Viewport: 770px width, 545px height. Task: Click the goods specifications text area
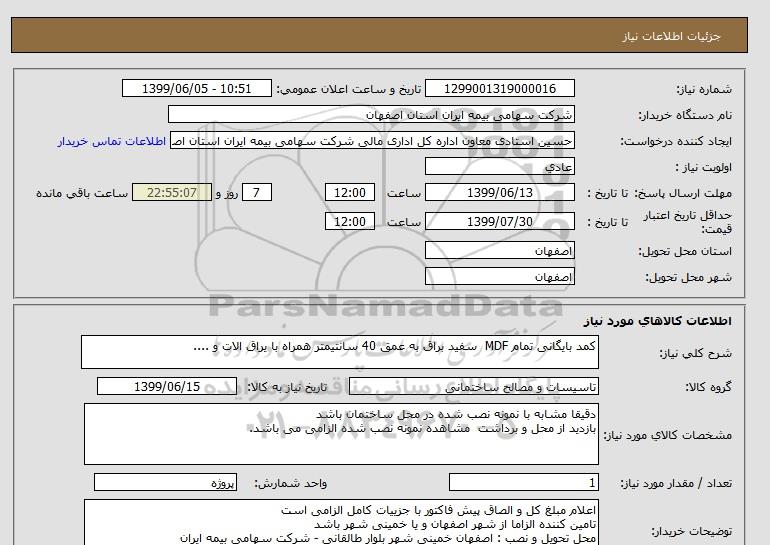pyautogui.click(x=341, y=434)
